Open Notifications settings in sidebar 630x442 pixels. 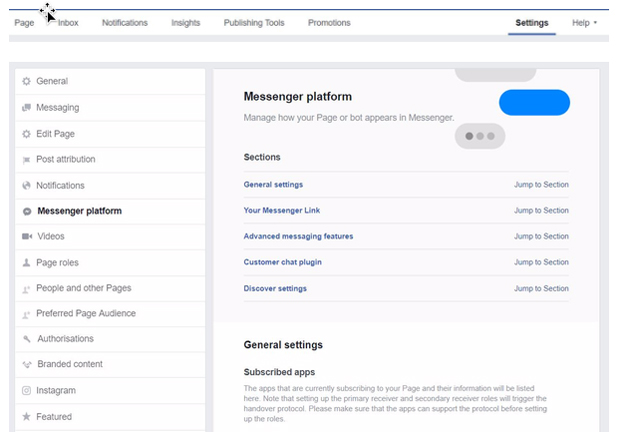pos(110,186)
